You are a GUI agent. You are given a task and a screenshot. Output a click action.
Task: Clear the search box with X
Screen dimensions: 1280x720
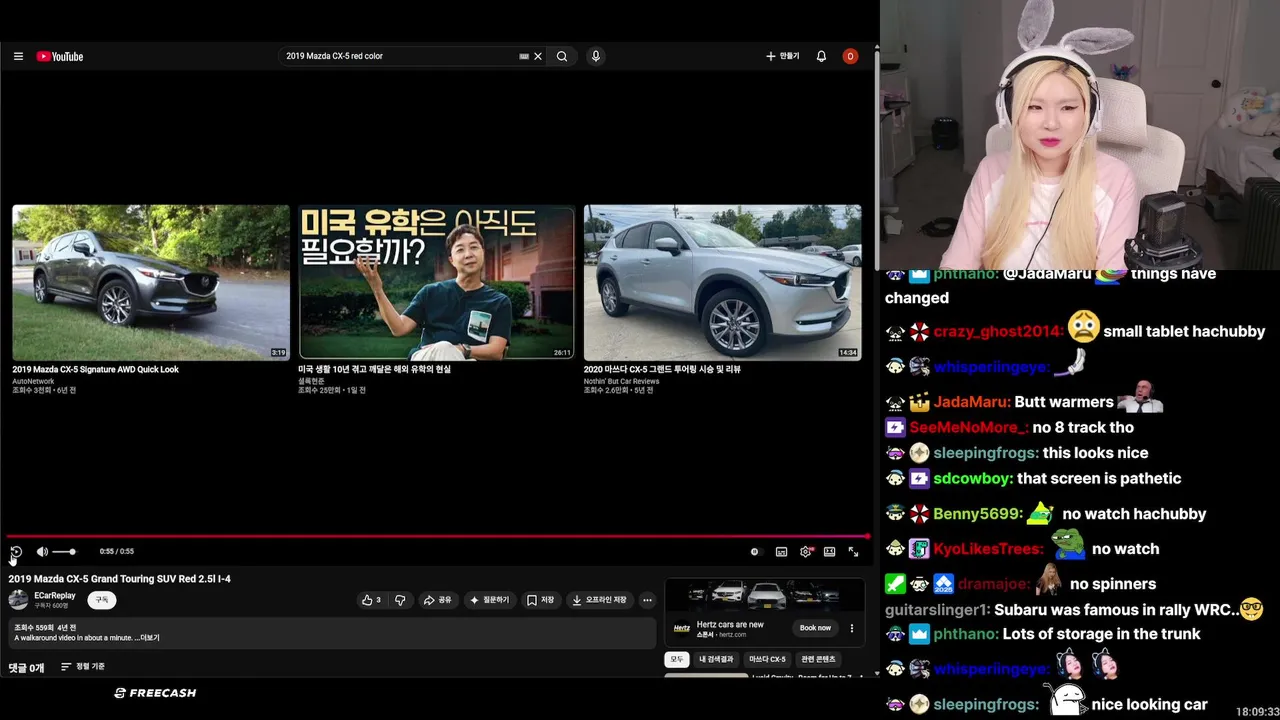538,57
